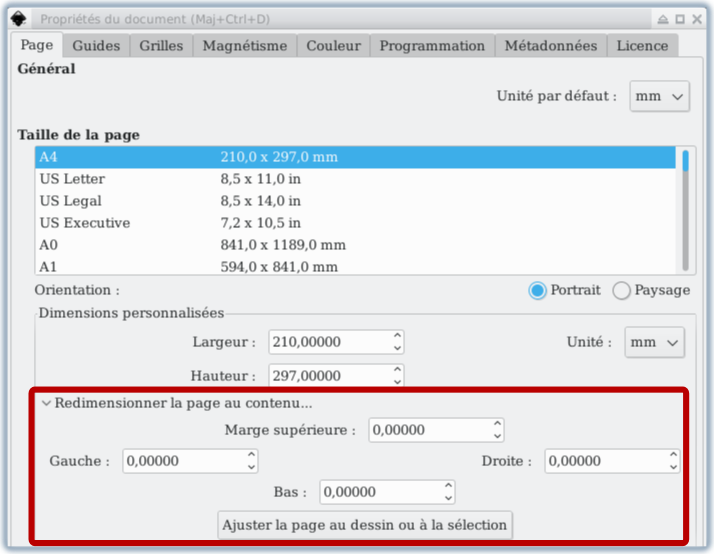
Task: Click the Bas margin input field
Action: 380,492
